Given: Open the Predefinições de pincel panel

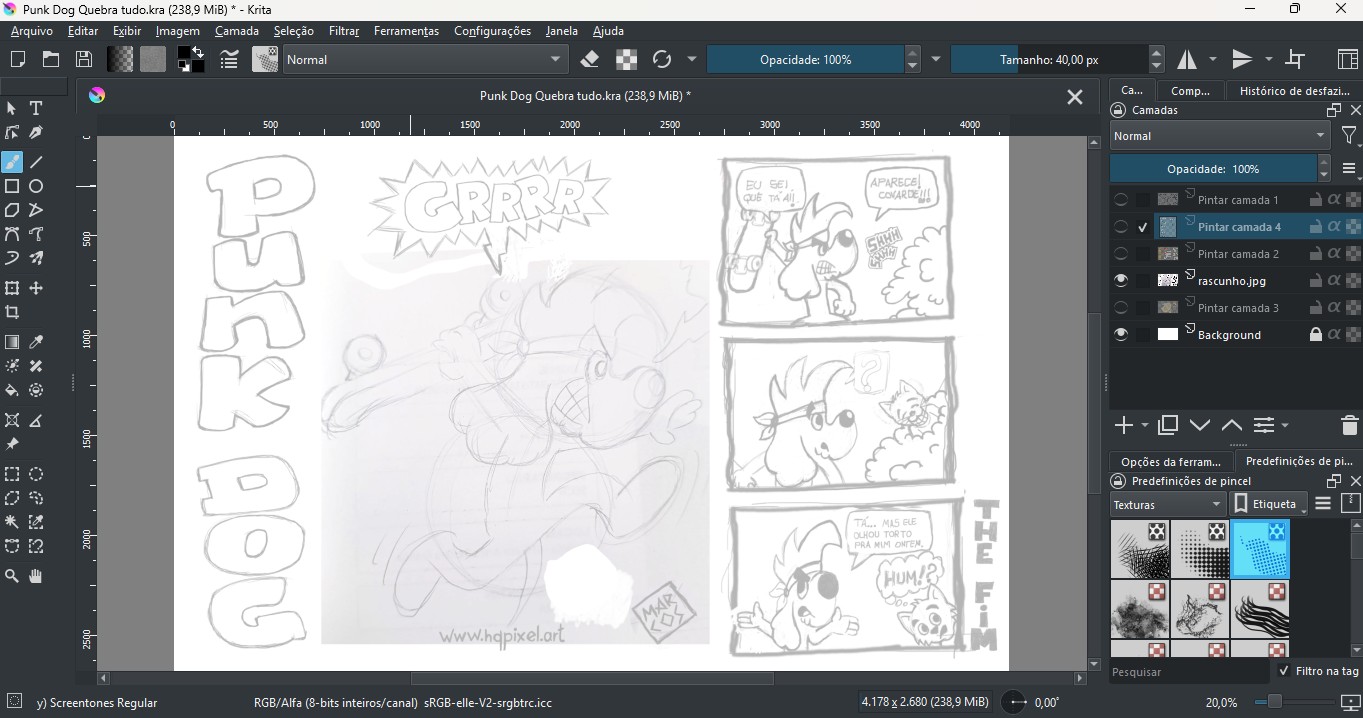Looking at the screenshot, I should click(1298, 461).
